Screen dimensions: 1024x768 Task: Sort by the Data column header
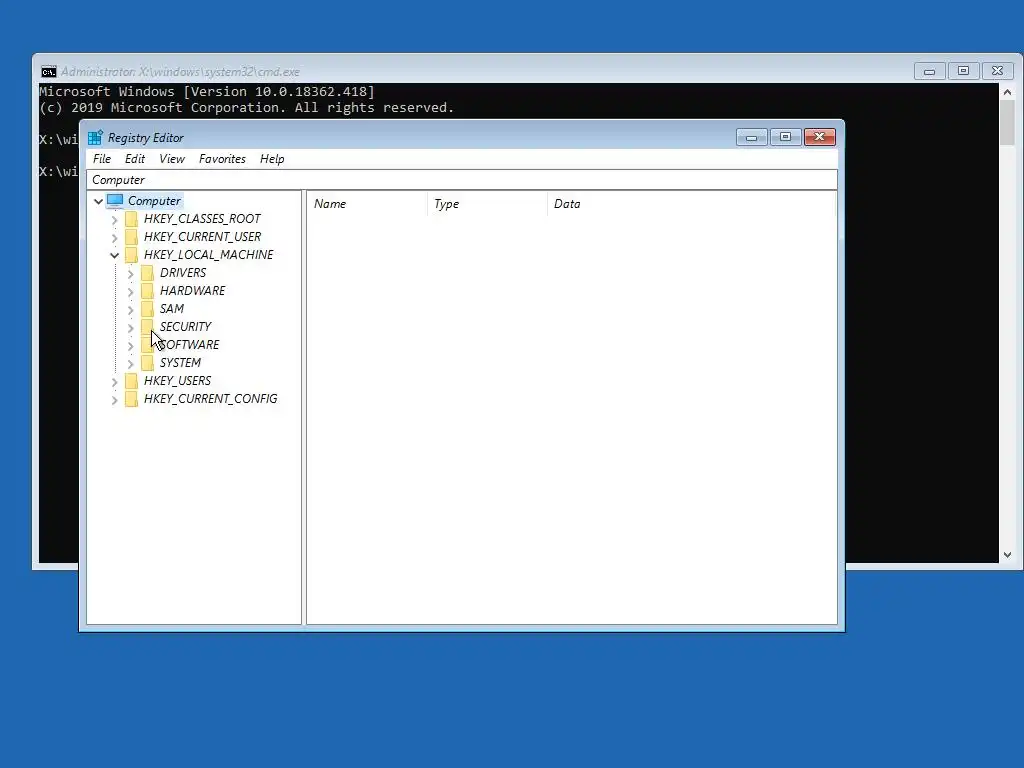[x=691, y=204]
